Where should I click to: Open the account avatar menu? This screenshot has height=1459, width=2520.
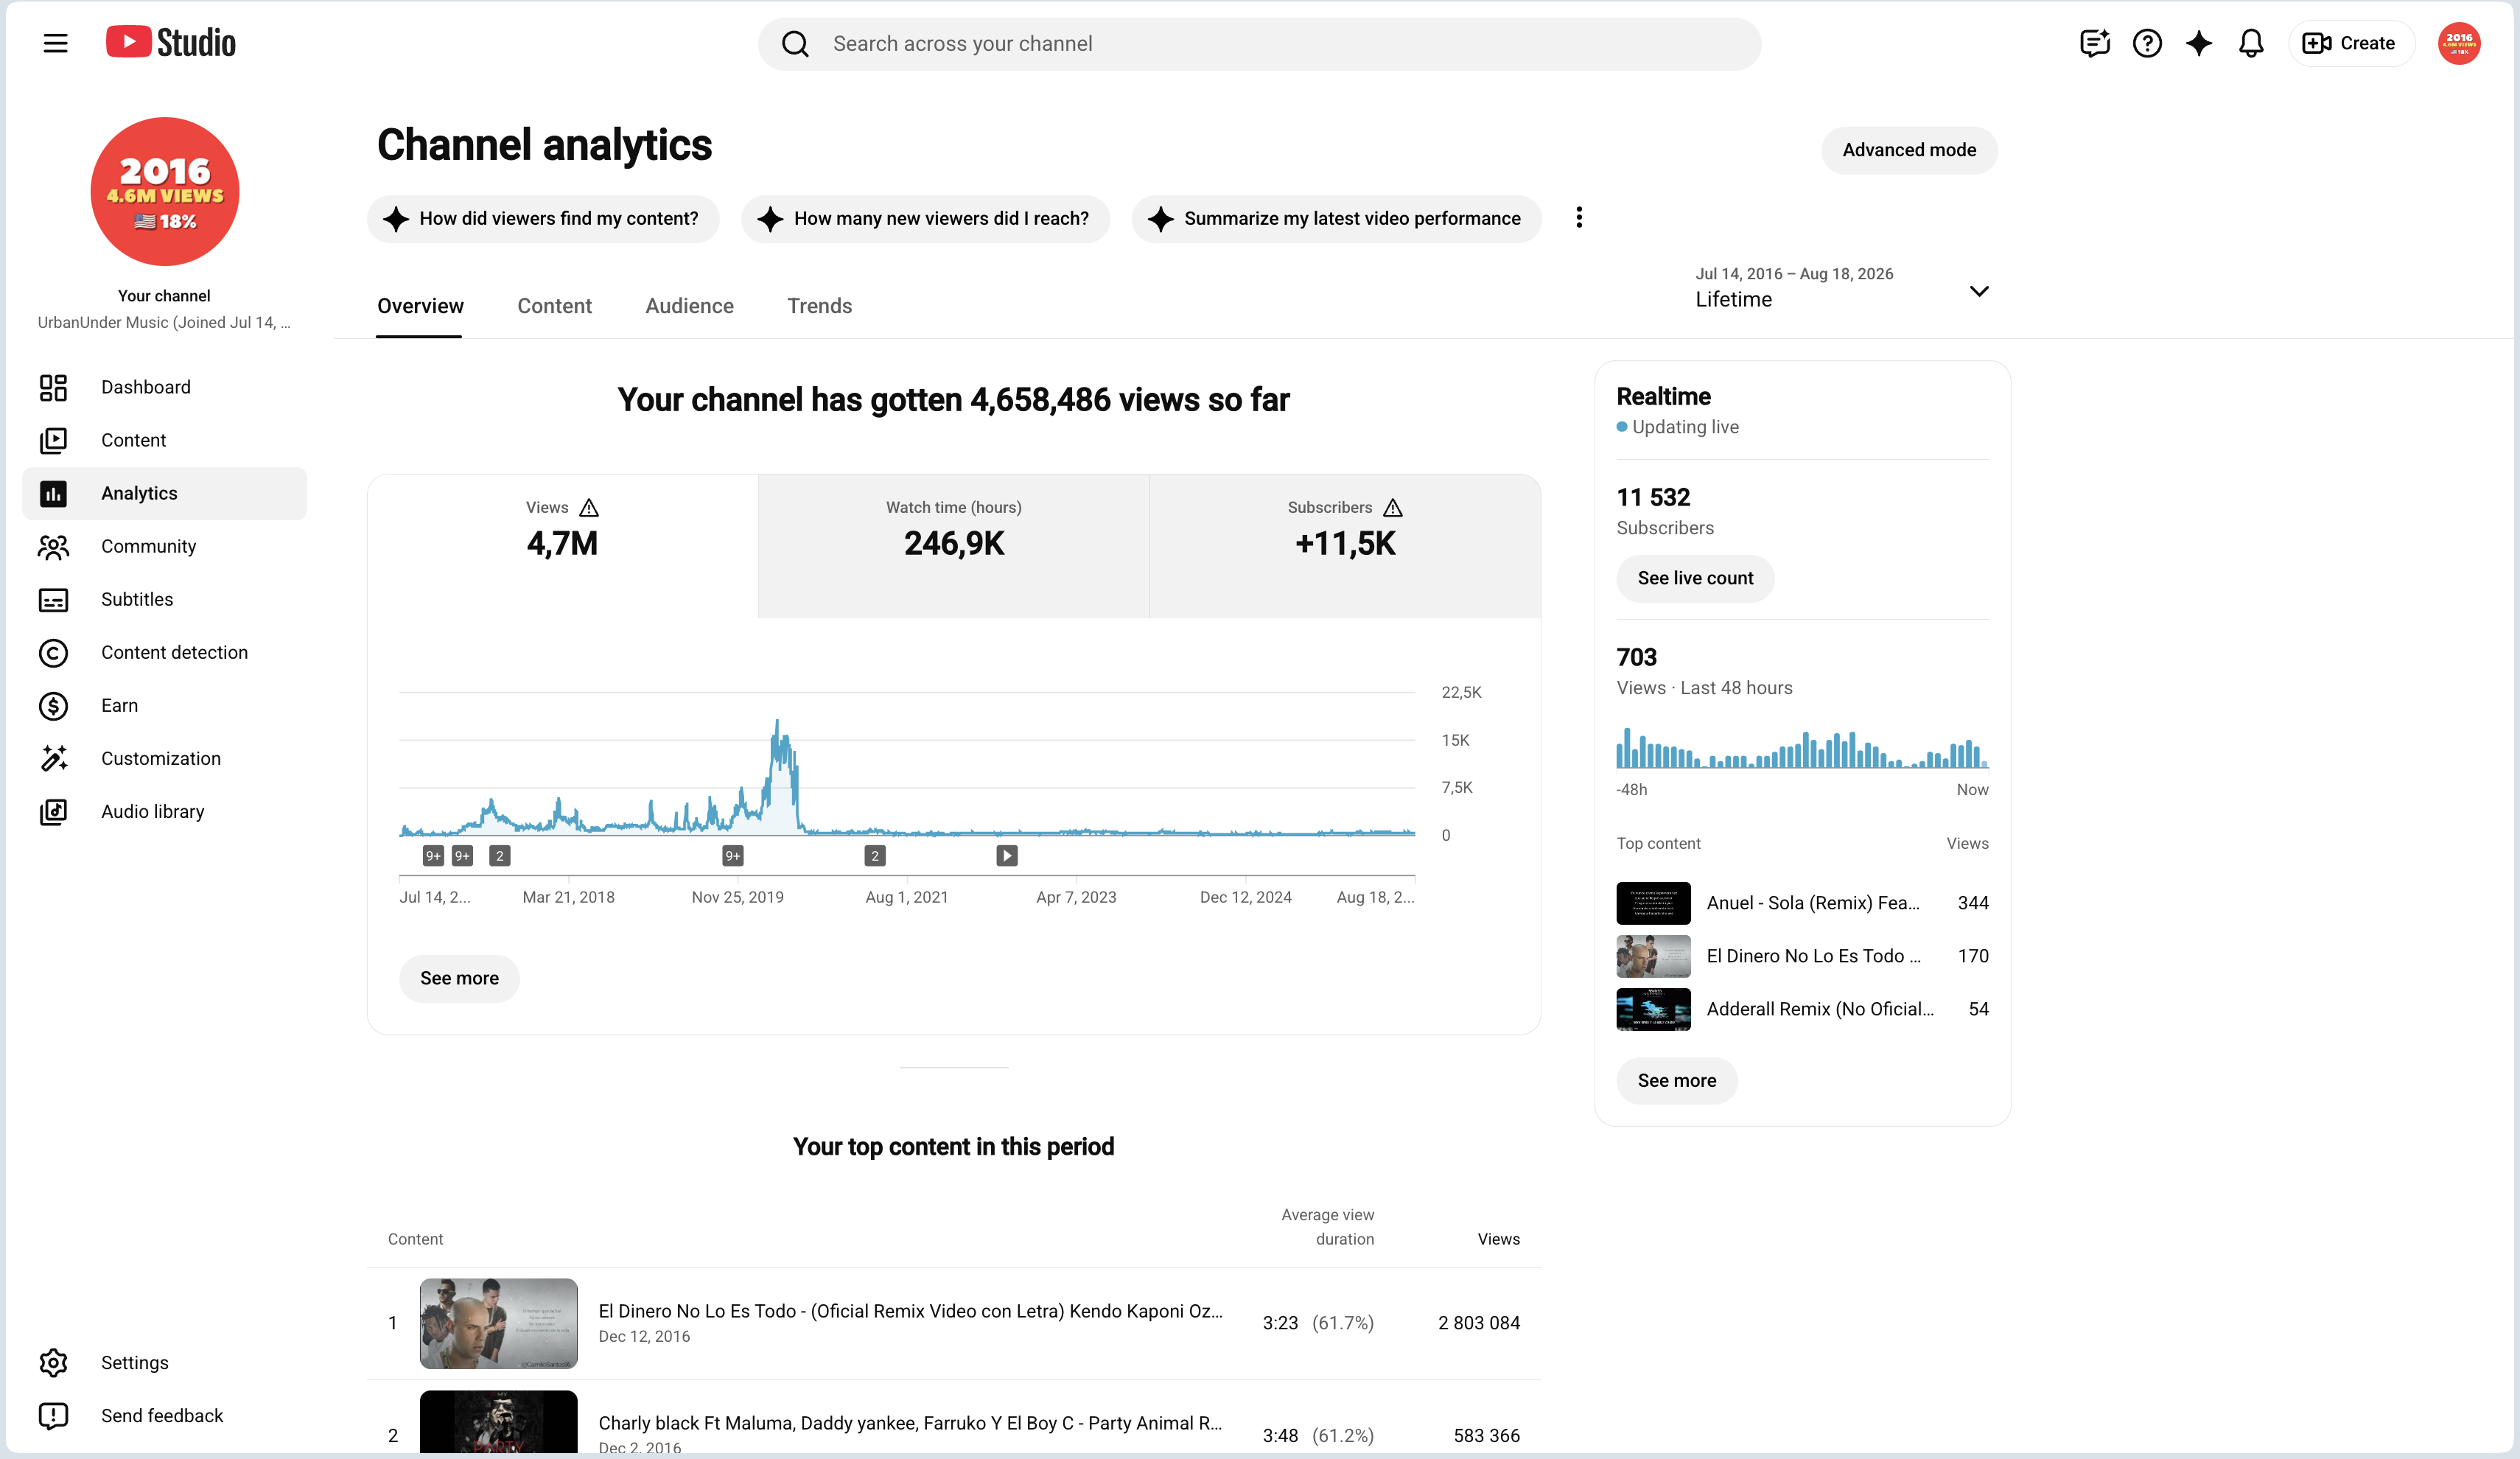(2459, 43)
